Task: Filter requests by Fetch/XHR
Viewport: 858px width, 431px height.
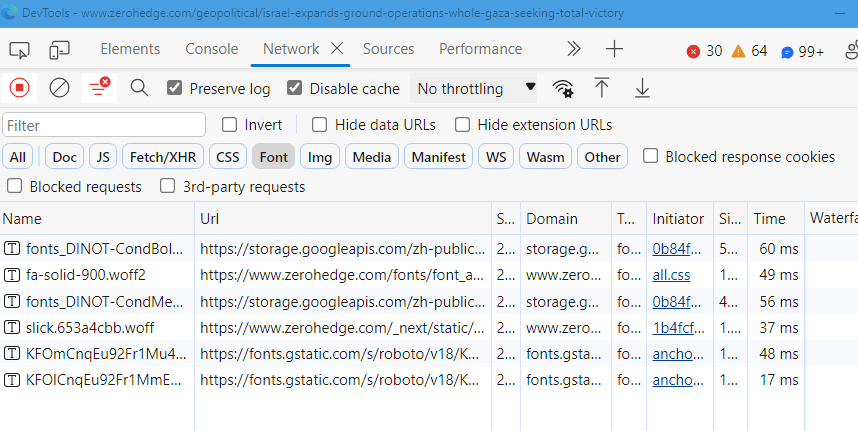Action: tap(163, 157)
